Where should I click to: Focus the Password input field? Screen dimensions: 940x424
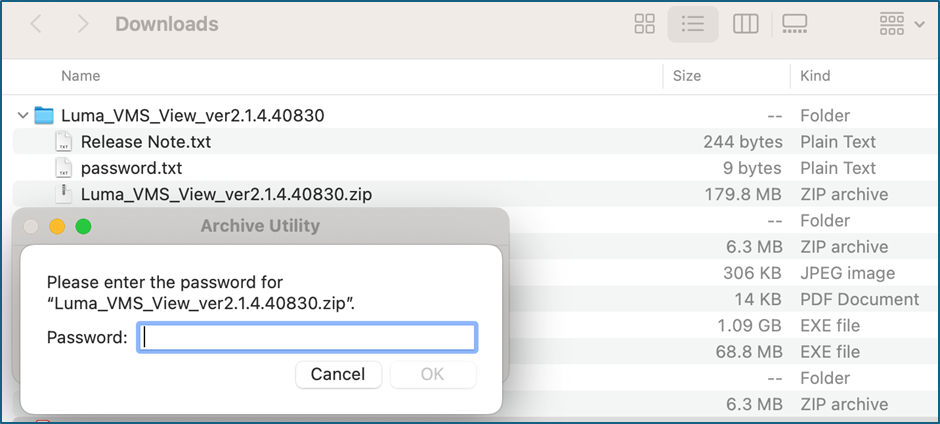[x=307, y=338]
